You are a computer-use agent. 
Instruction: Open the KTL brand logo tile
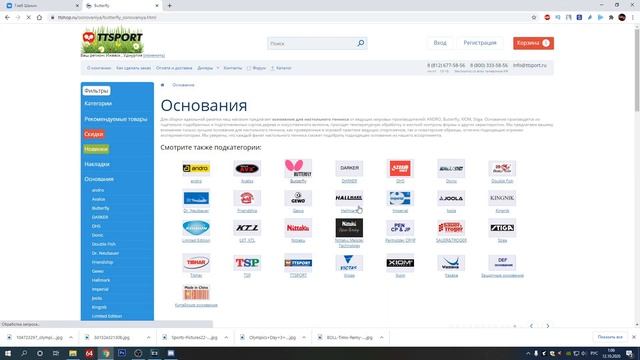tap(247, 228)
